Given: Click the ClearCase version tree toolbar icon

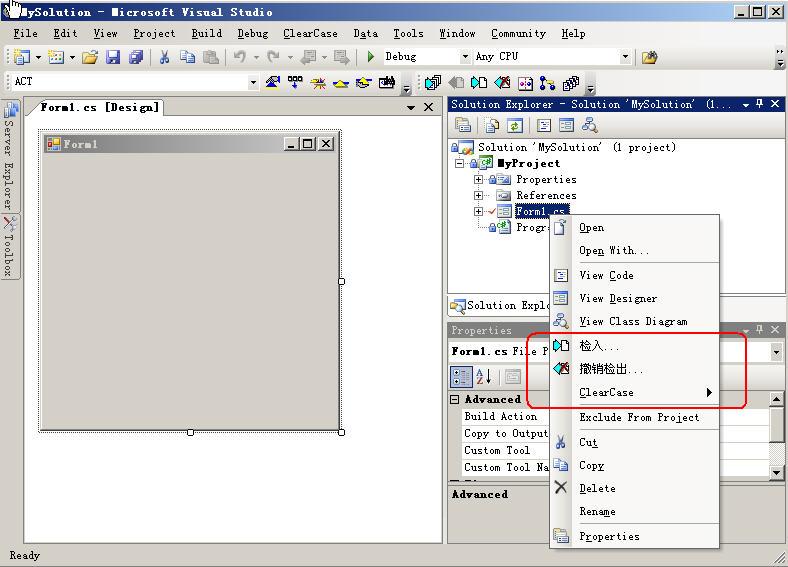Looking at the screenshot, I should 547,82.
